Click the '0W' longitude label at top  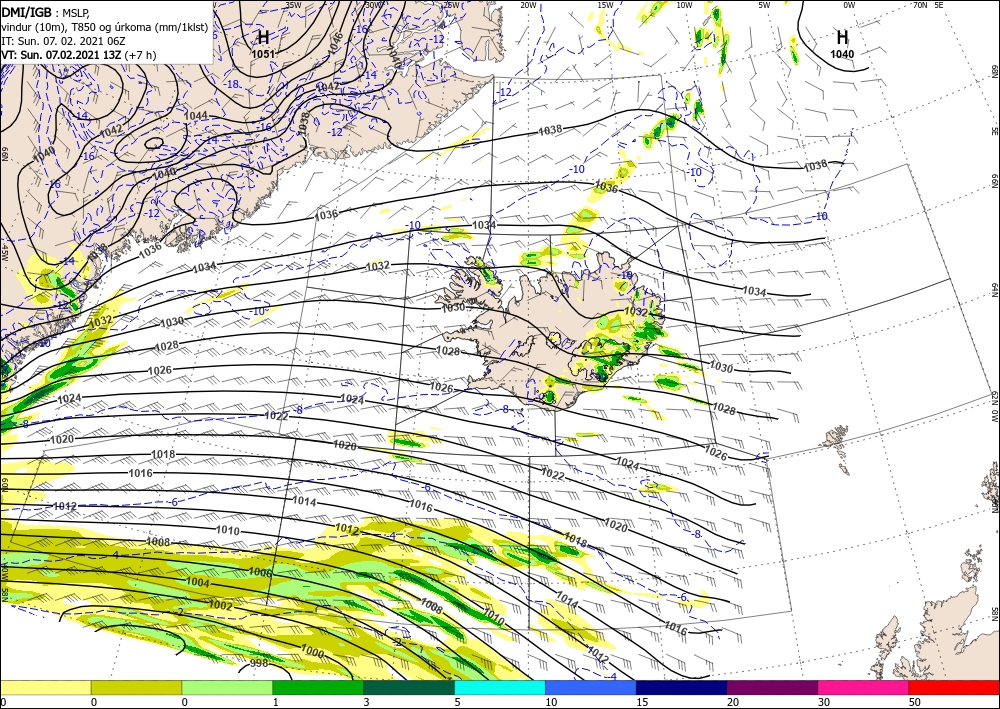click(849, 5)
